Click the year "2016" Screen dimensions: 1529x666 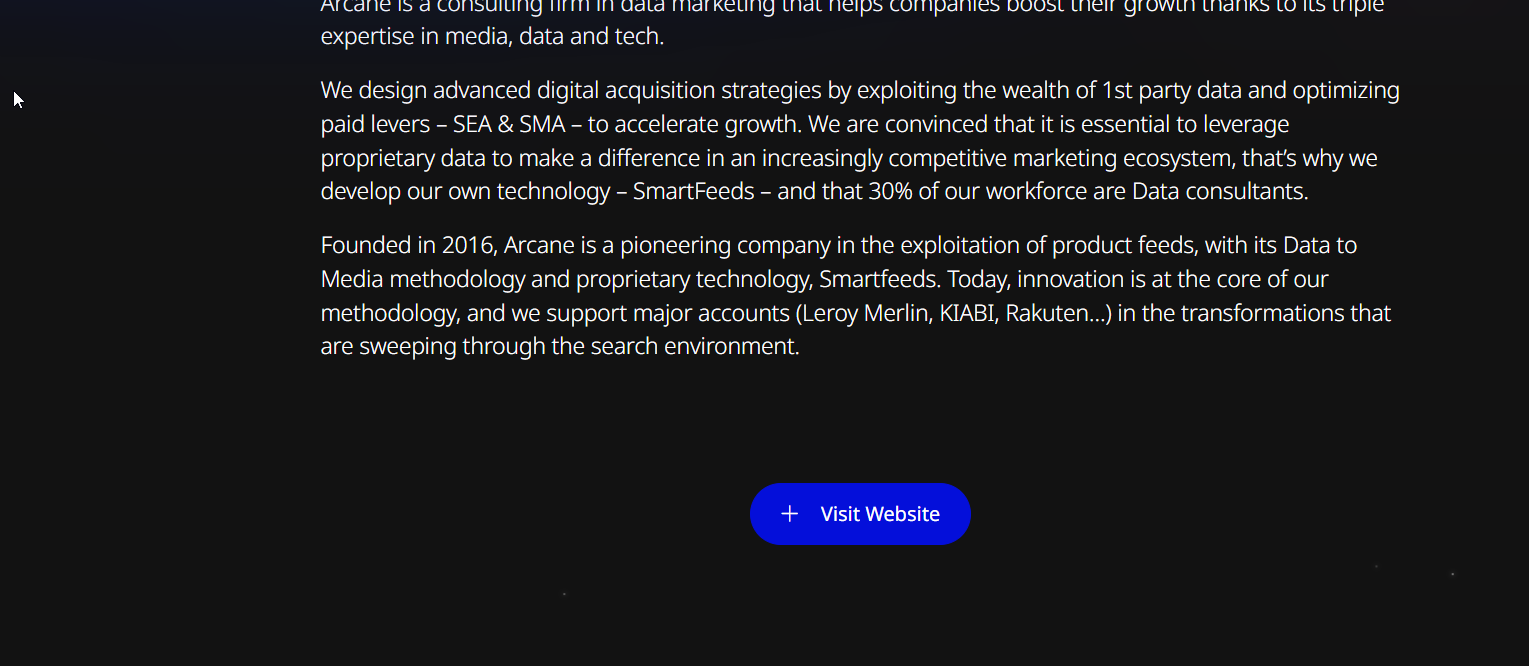[x=468, y=246]
